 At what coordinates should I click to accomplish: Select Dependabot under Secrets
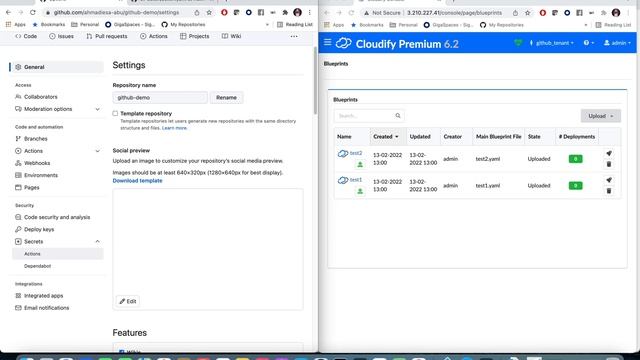(38, 266)
